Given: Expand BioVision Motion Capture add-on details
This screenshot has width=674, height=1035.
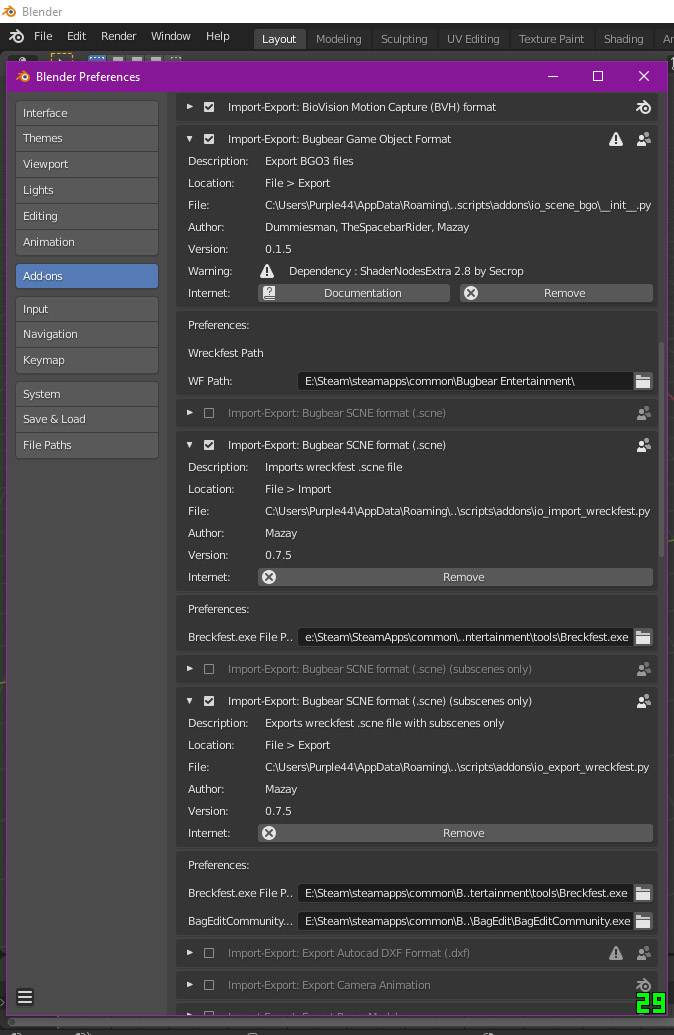Looking at the screenshot, I should pyautogui.click(x=189, y=107).
